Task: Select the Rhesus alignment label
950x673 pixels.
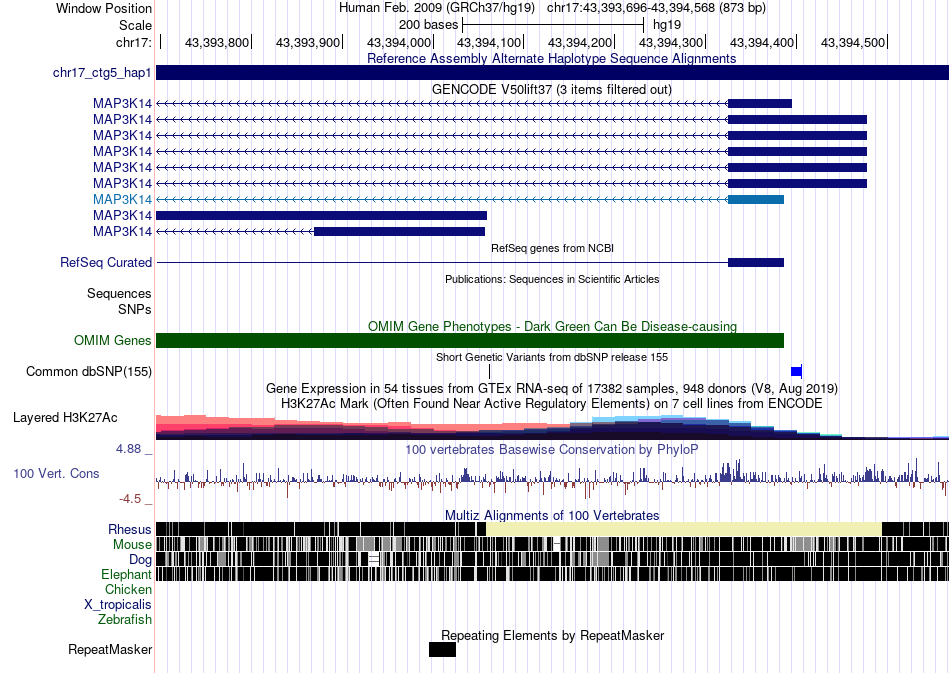Action: [130, 529]
